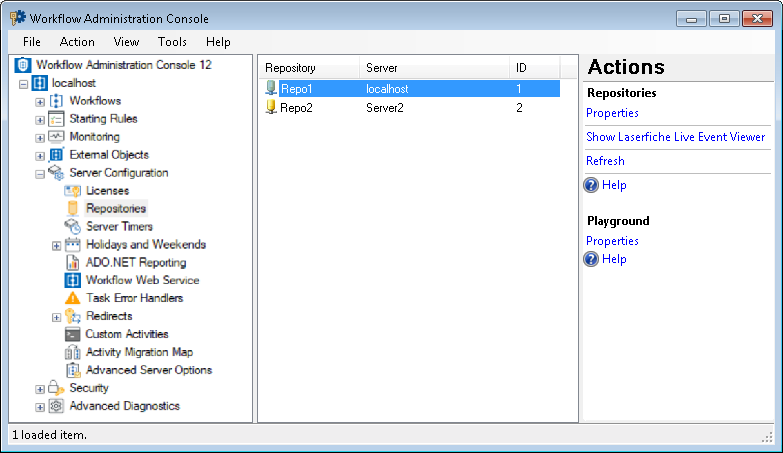The height and width of the screenshot is (453, 783).
Task: Collapse the Server Configuration node
Action: point(40,173)
